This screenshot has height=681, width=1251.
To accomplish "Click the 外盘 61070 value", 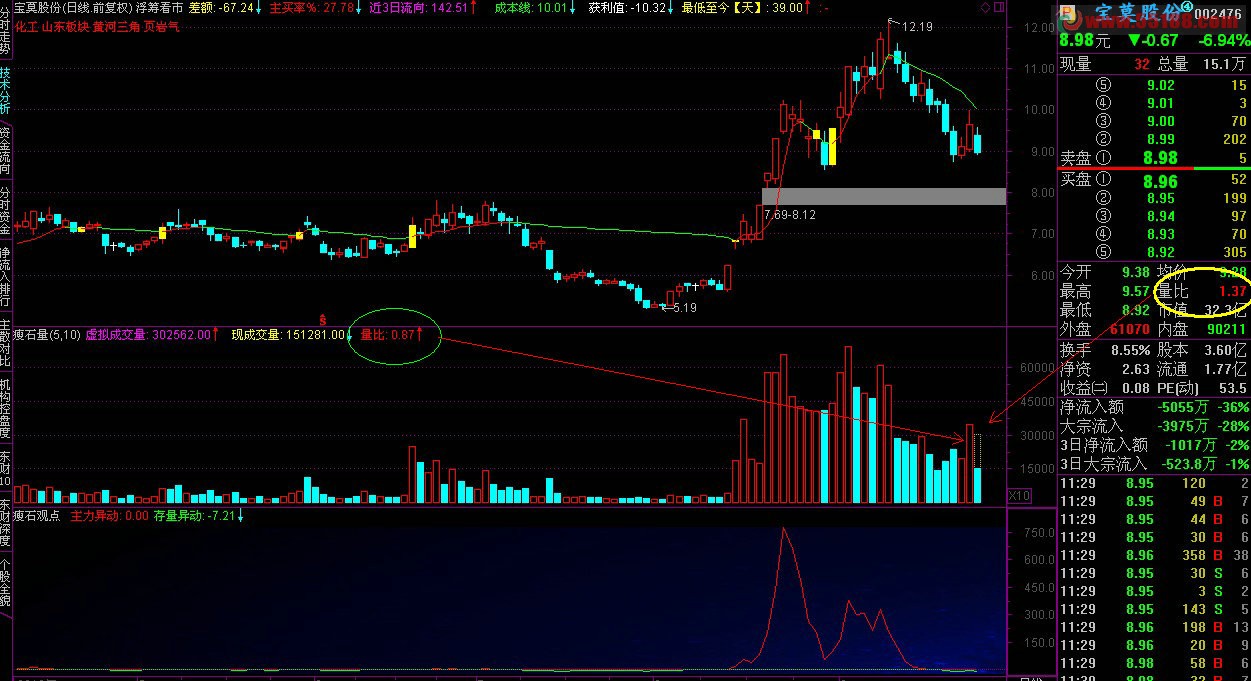I will coord(1129,328).
